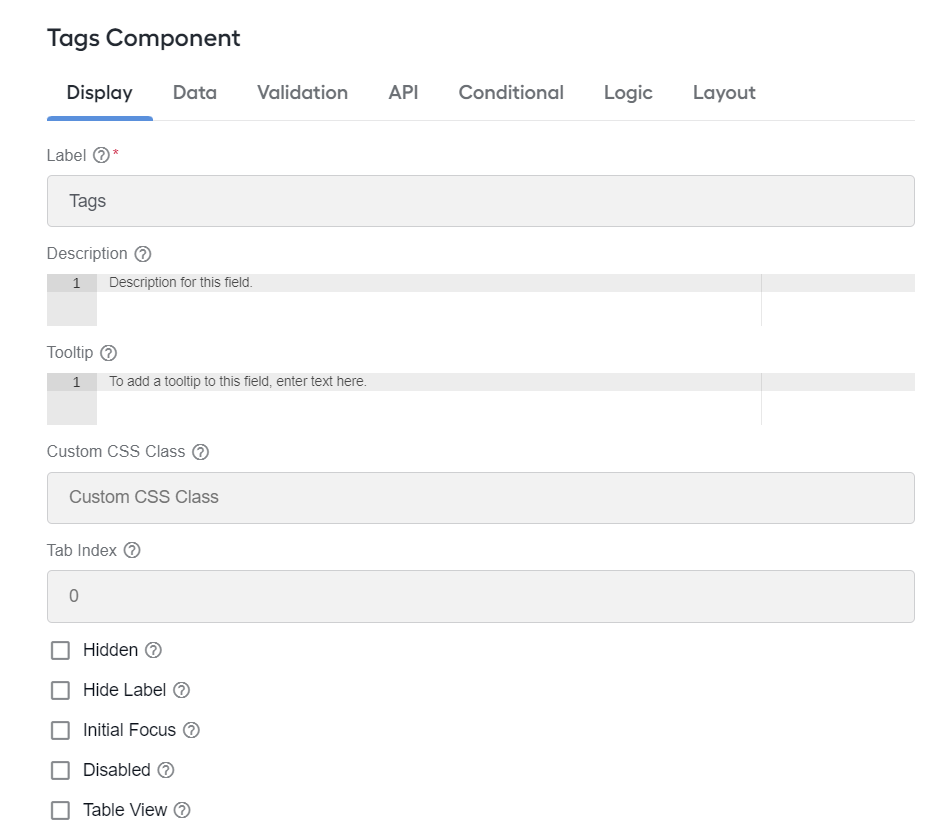
Task: Open the Validation tab
Action: coord(302,93)
